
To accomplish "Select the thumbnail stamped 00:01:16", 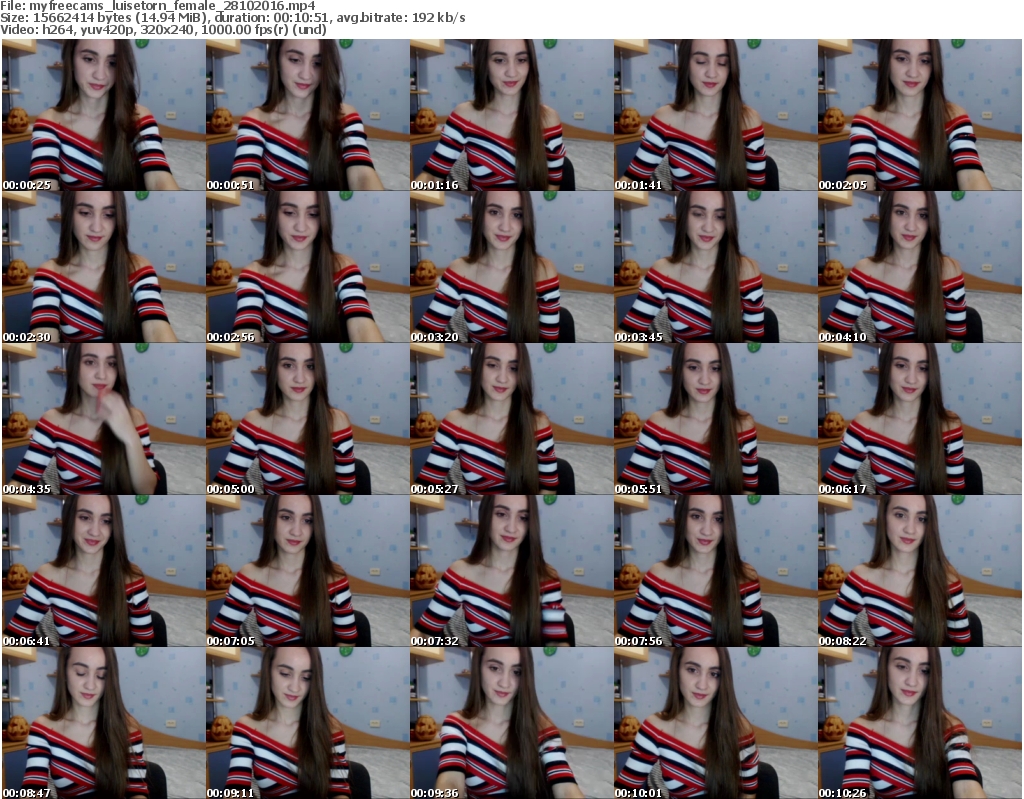I will pyautogui.click(x=511, y=115).
